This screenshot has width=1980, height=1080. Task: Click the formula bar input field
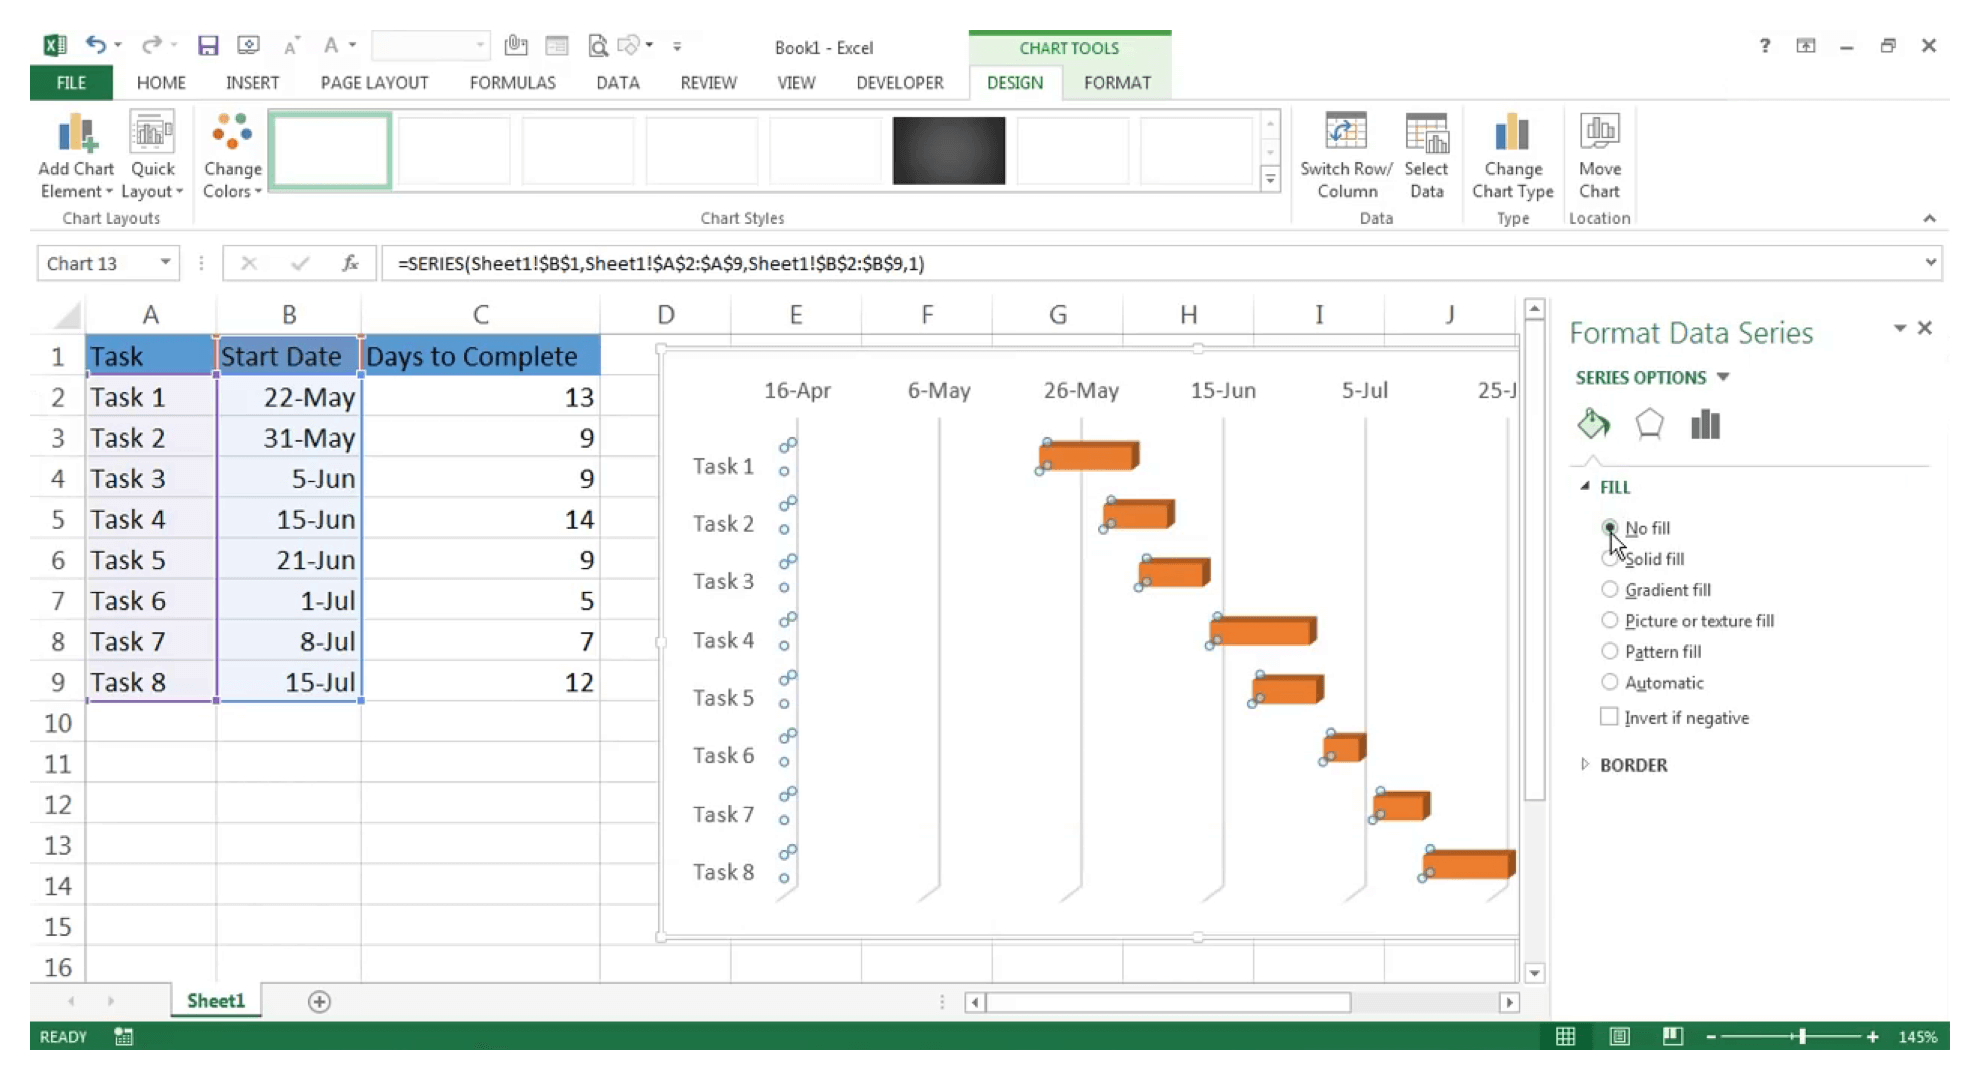coord(1152,263)
